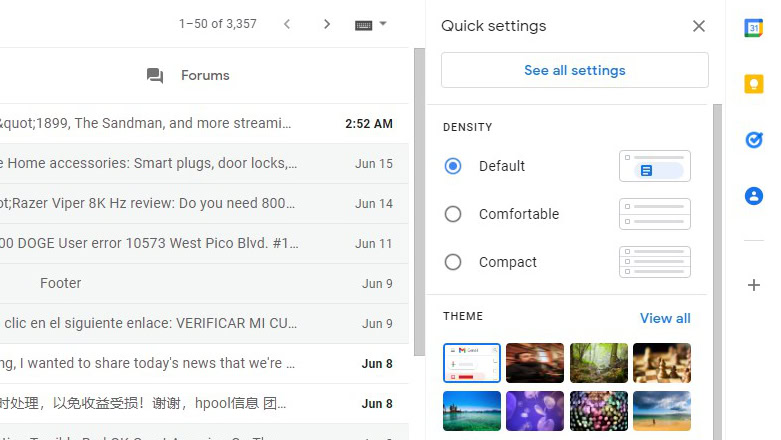The height and width of the screenshot is (440, 781).
Task: Open Google Tasks side panel icon
Action: (754, 140)
